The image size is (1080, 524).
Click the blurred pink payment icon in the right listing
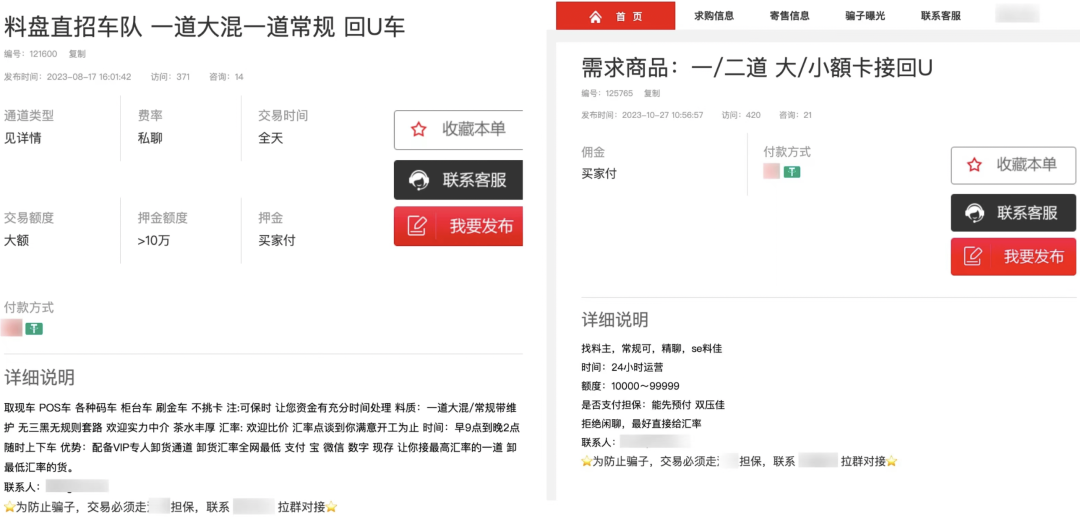pyautogui.click(x=771, y=172)
